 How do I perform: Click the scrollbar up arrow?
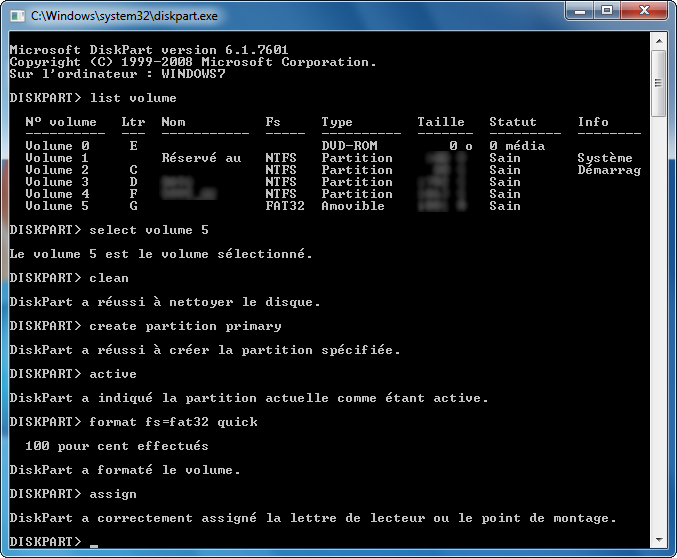(659, 41)
